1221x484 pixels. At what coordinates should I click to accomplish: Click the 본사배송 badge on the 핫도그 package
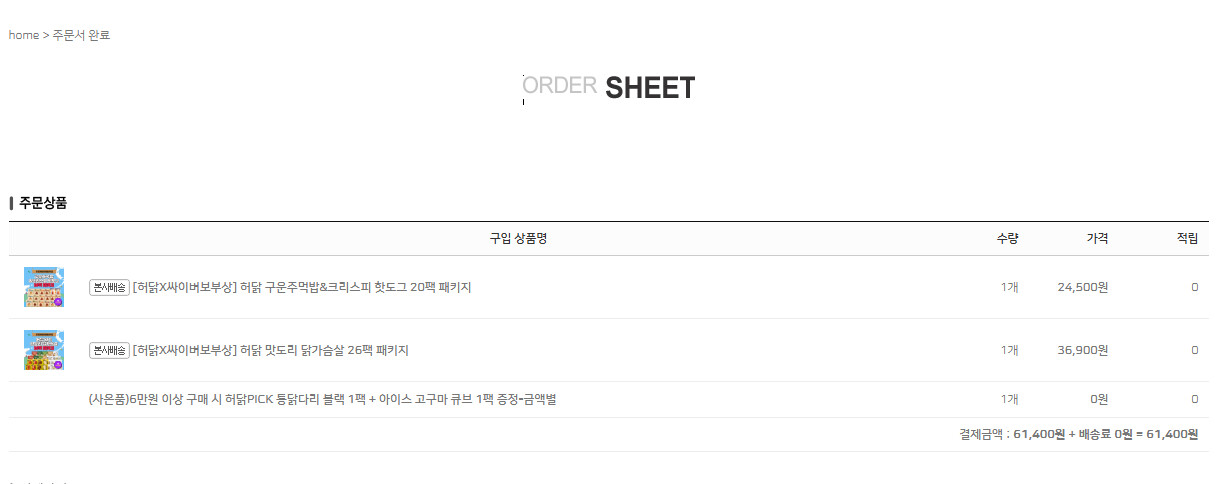(109, 287)
